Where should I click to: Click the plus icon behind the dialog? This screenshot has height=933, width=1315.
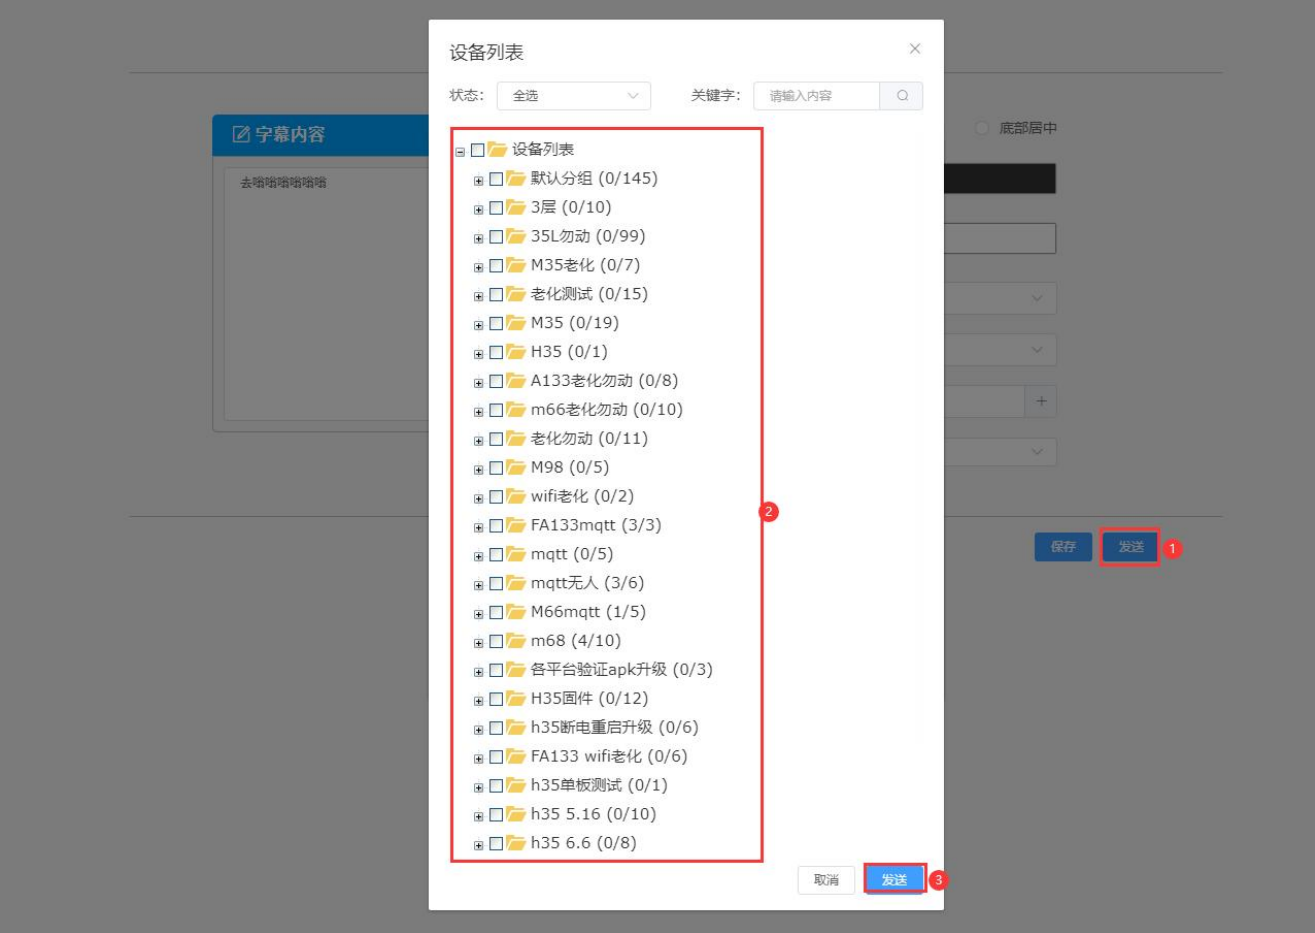pyautogui.click(x=1041, y=401)
